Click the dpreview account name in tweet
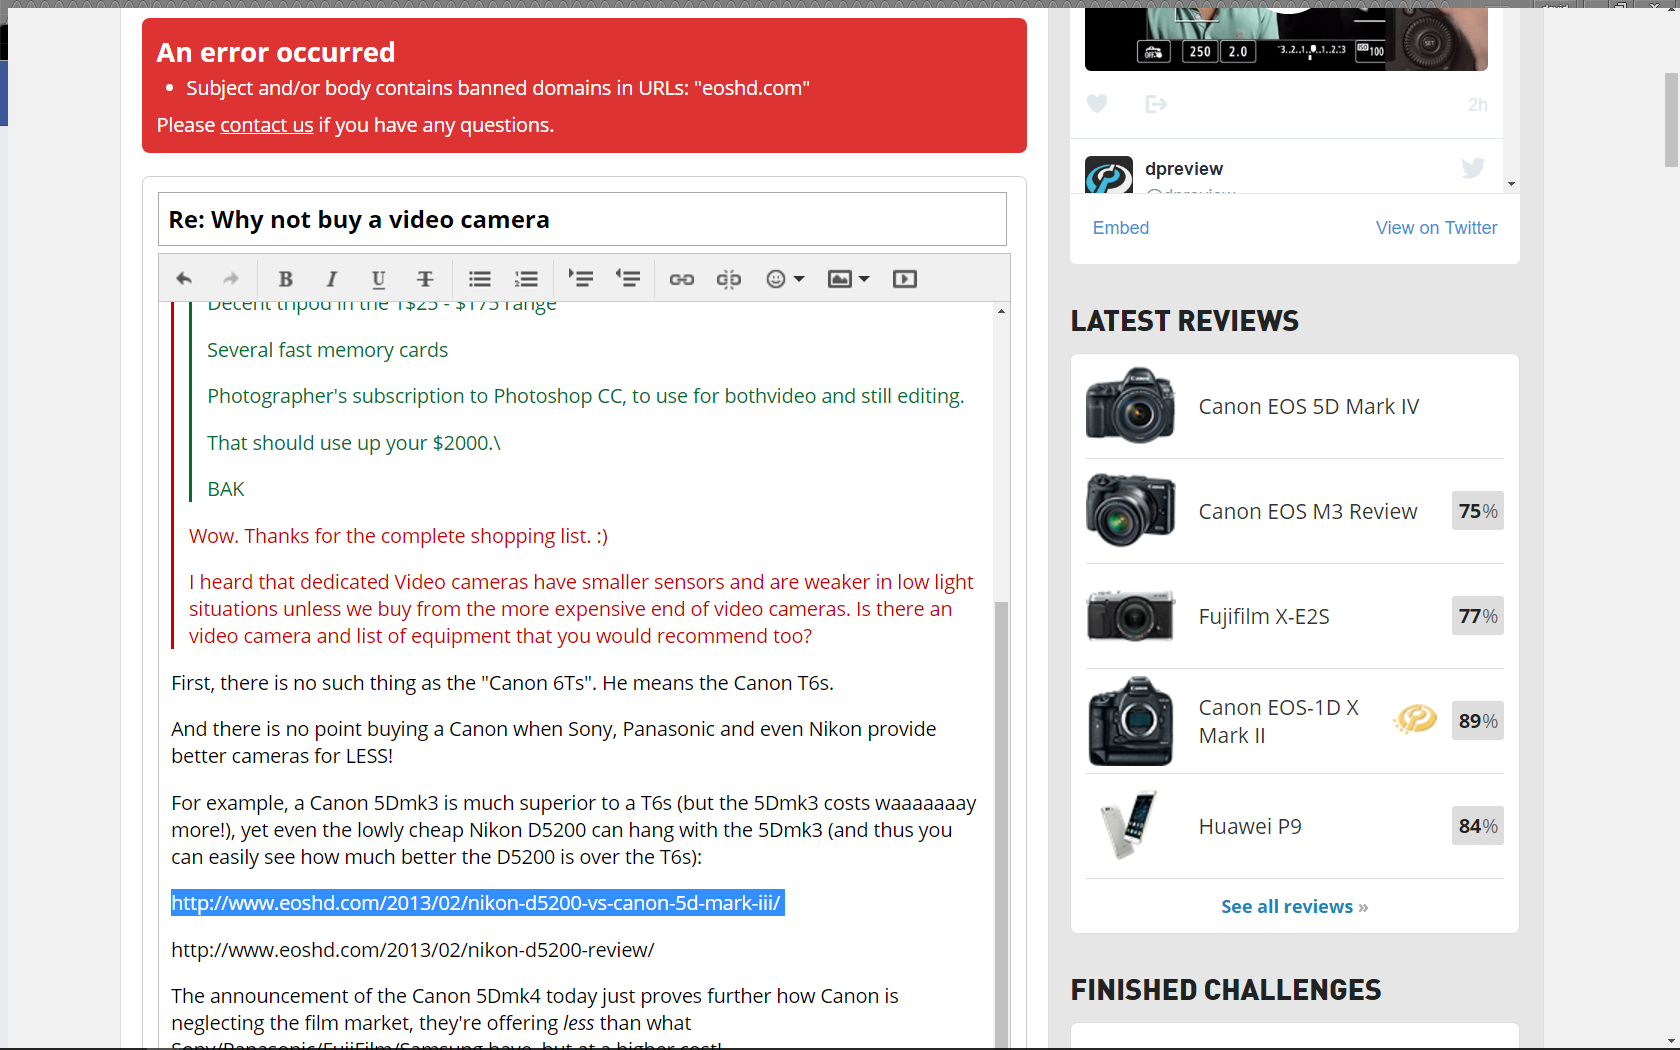Image resolution: width=1680 pixels, height=1050 pixels. click(1184, 169)
